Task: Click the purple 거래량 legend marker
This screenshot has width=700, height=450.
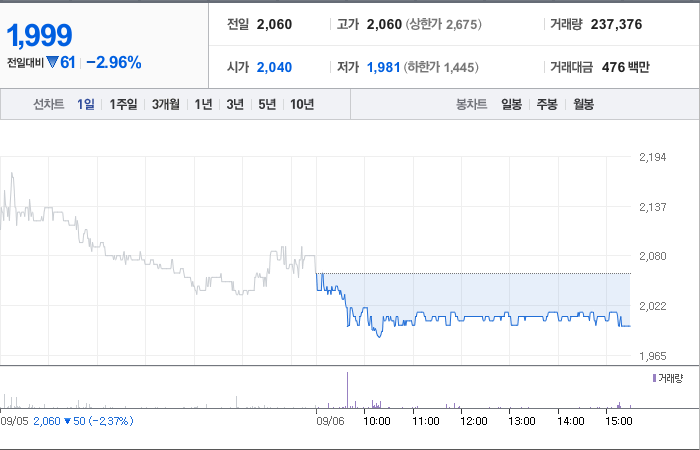Action: (x=654, y=379)
